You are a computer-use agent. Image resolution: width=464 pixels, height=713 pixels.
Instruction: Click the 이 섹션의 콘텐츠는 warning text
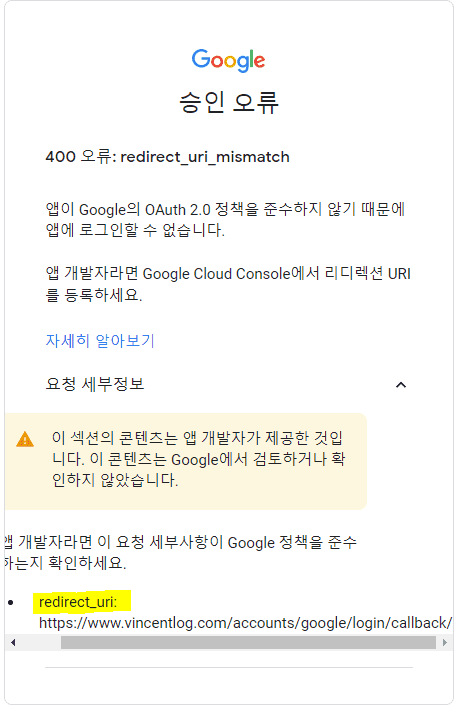198,459
